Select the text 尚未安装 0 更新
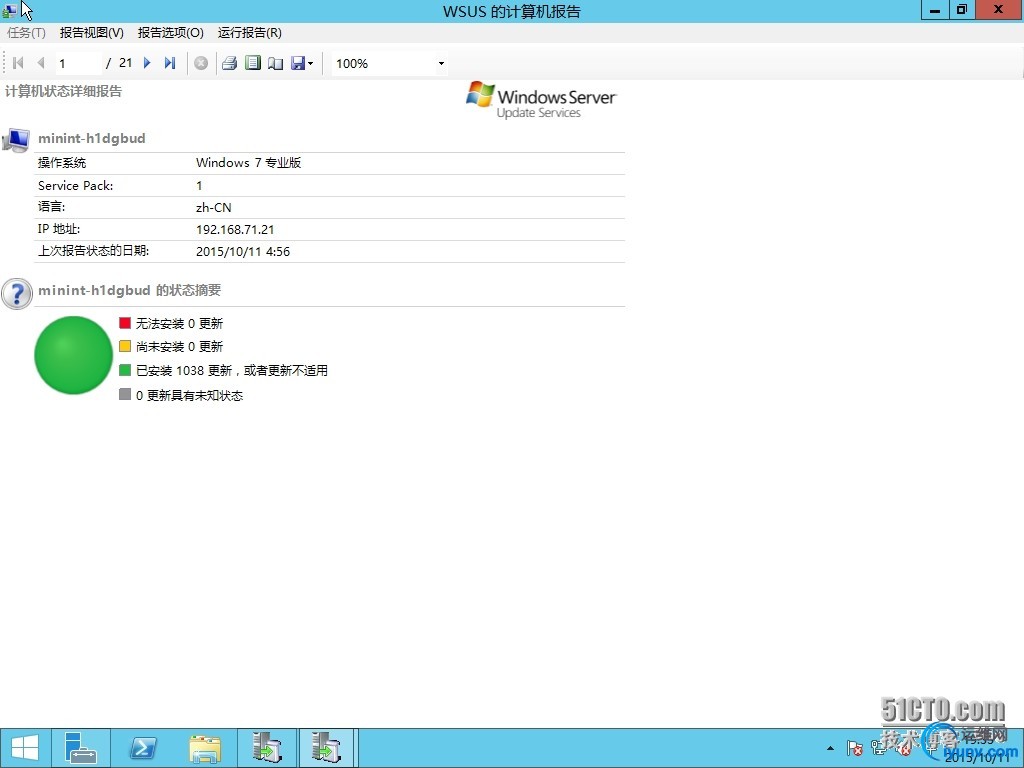 (x=179, y=347)
